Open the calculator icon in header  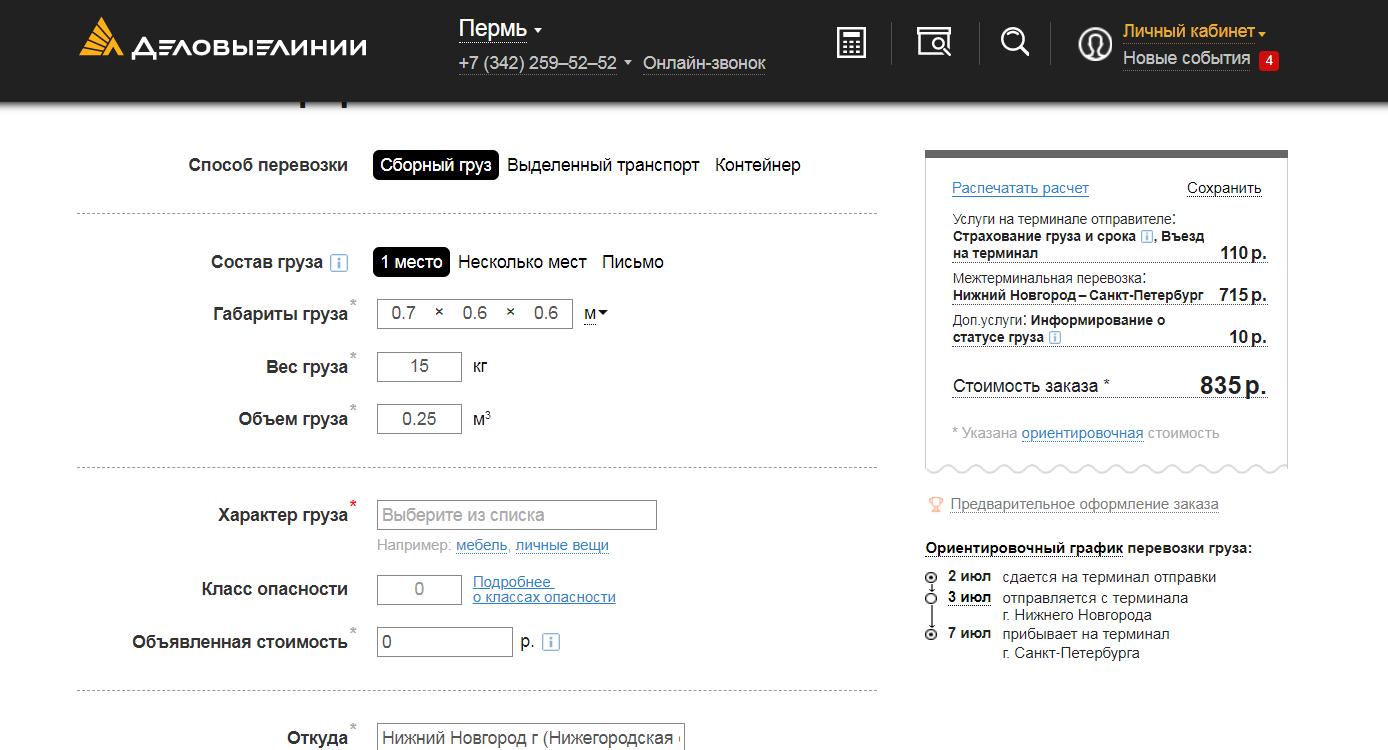(851, 43)
